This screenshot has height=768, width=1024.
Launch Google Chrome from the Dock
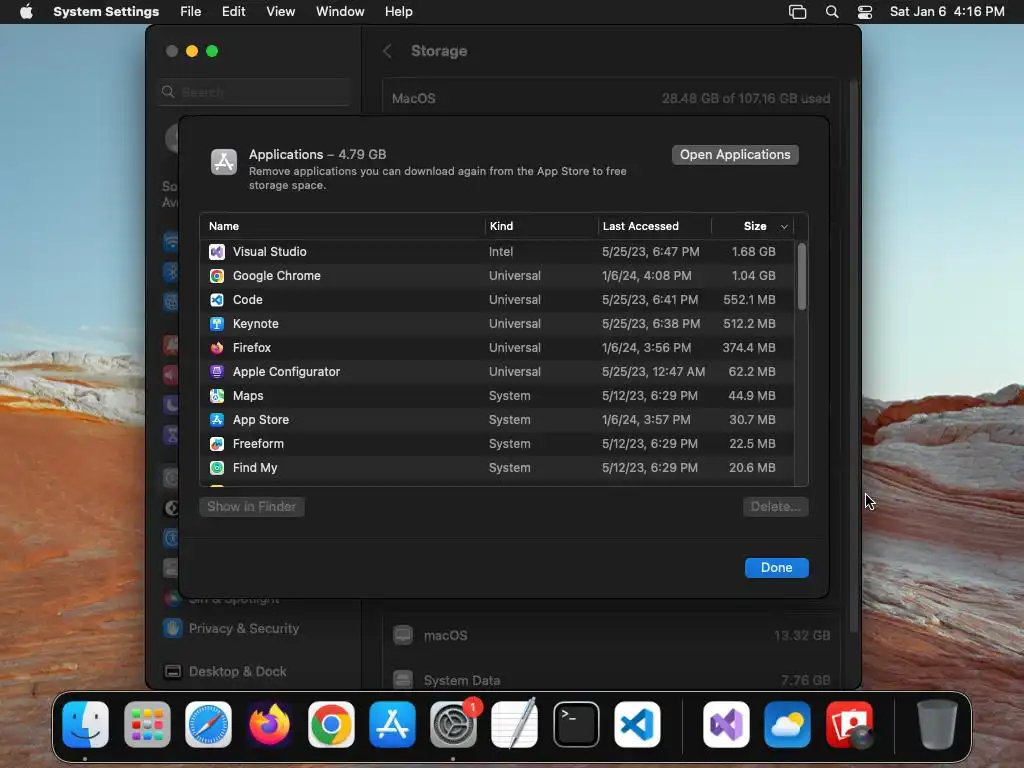point(331,724)
